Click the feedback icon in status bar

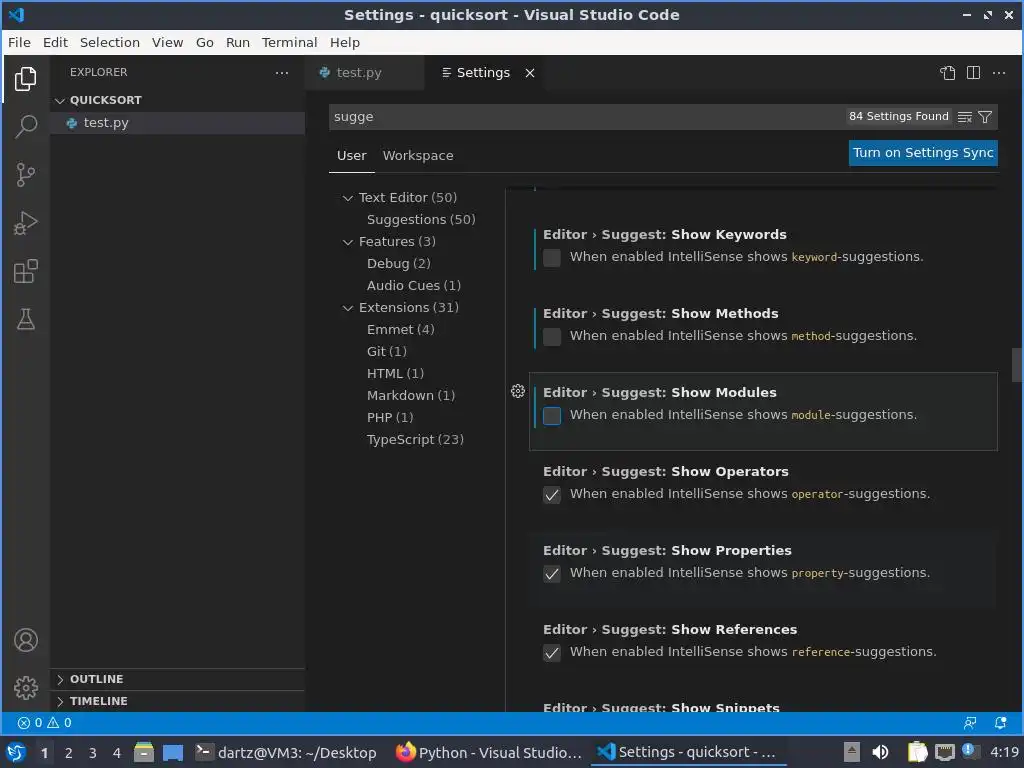coord(970,723)
